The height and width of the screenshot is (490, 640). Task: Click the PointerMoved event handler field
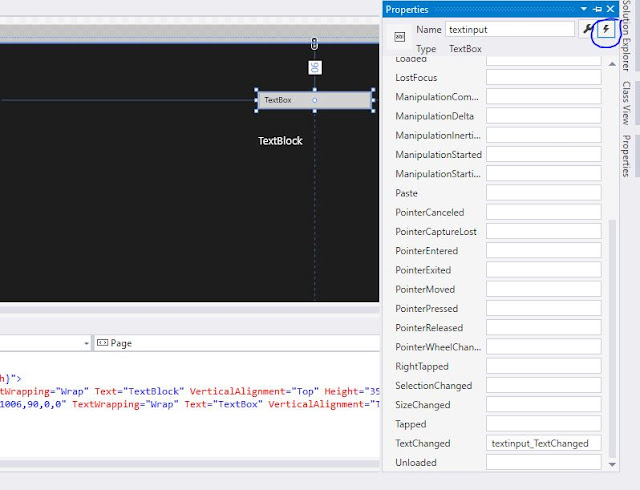[x=544, y=289]
